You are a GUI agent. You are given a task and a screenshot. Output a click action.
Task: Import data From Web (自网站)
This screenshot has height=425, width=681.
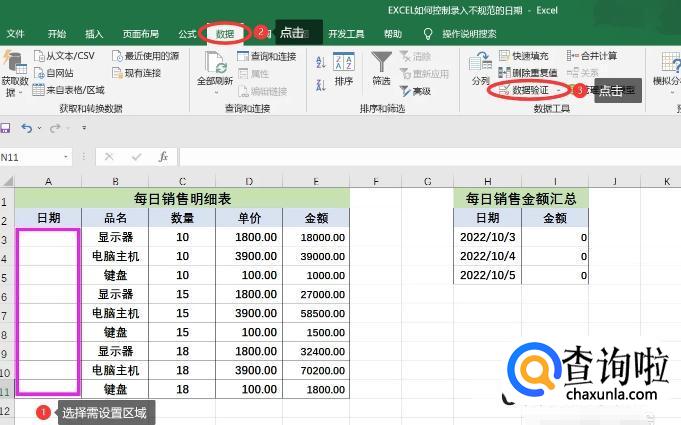point(54,73)
